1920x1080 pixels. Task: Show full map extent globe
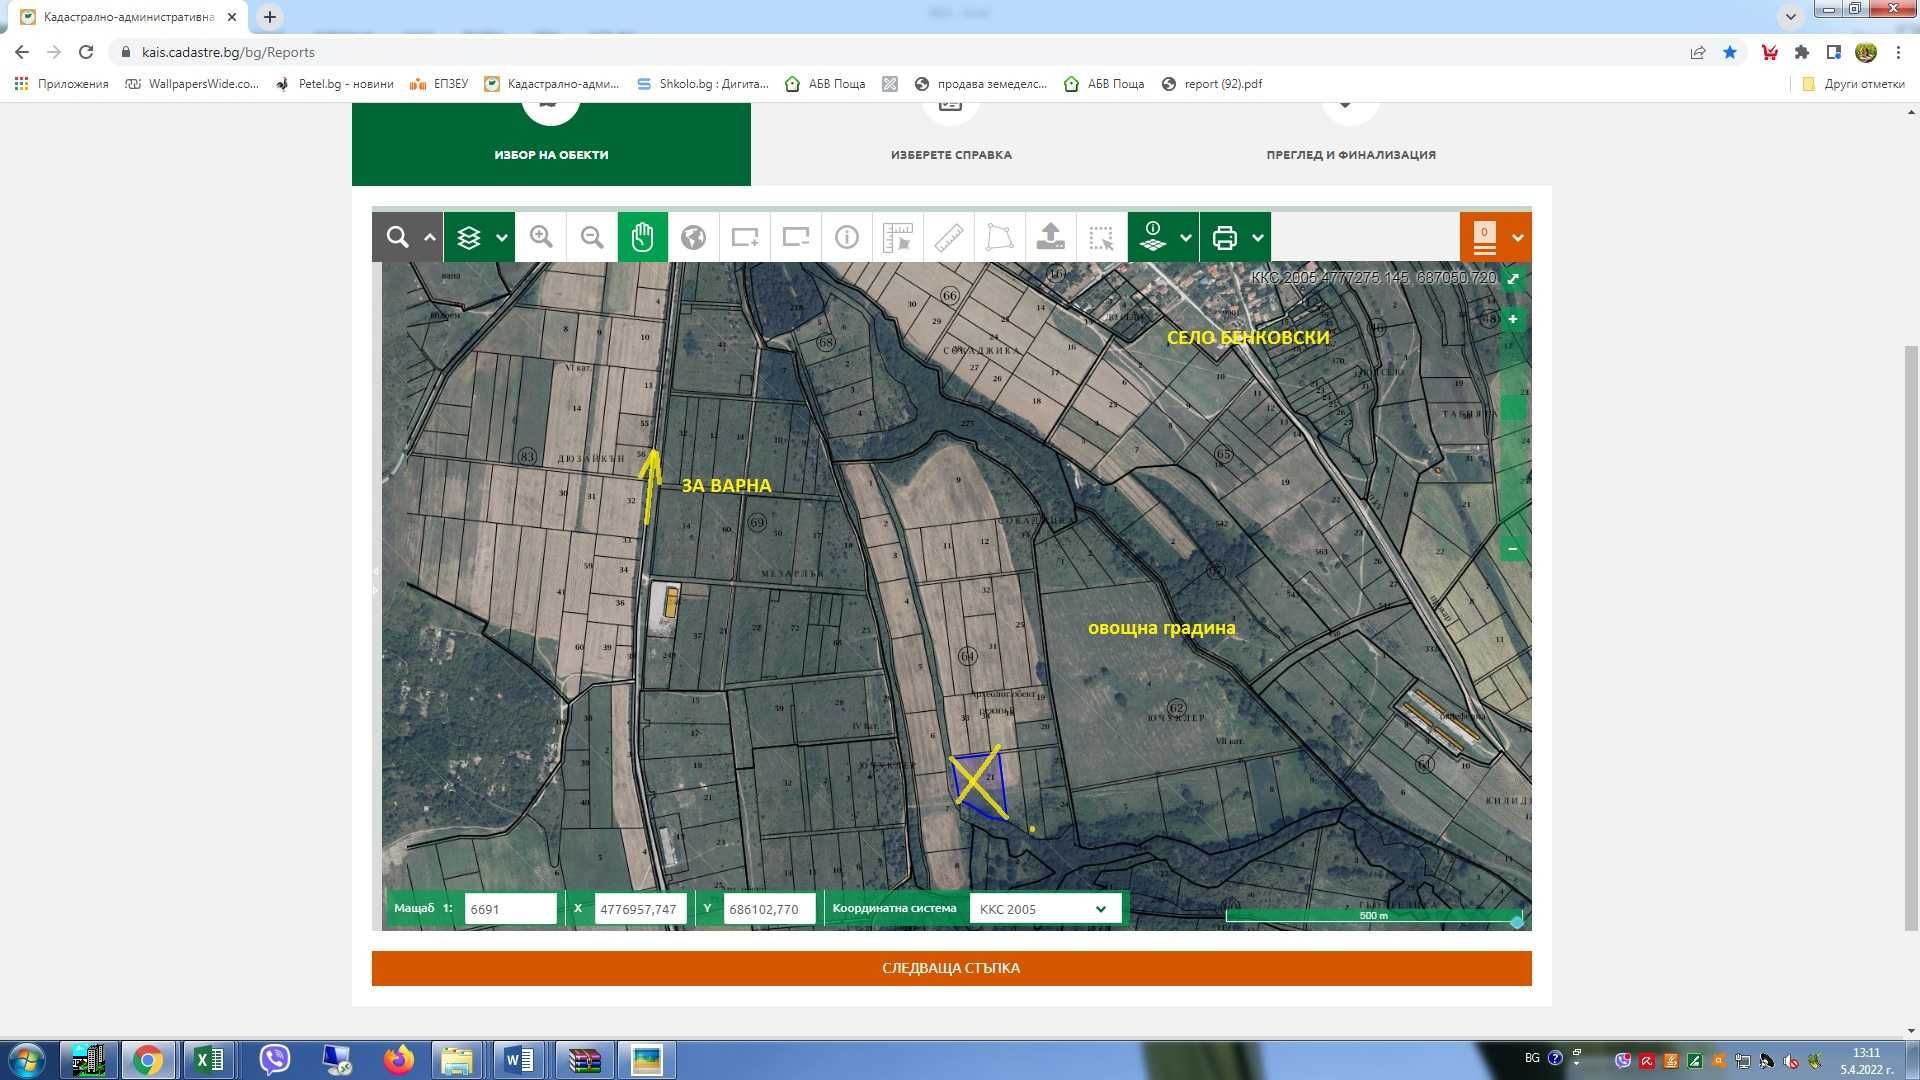(694, 237)
